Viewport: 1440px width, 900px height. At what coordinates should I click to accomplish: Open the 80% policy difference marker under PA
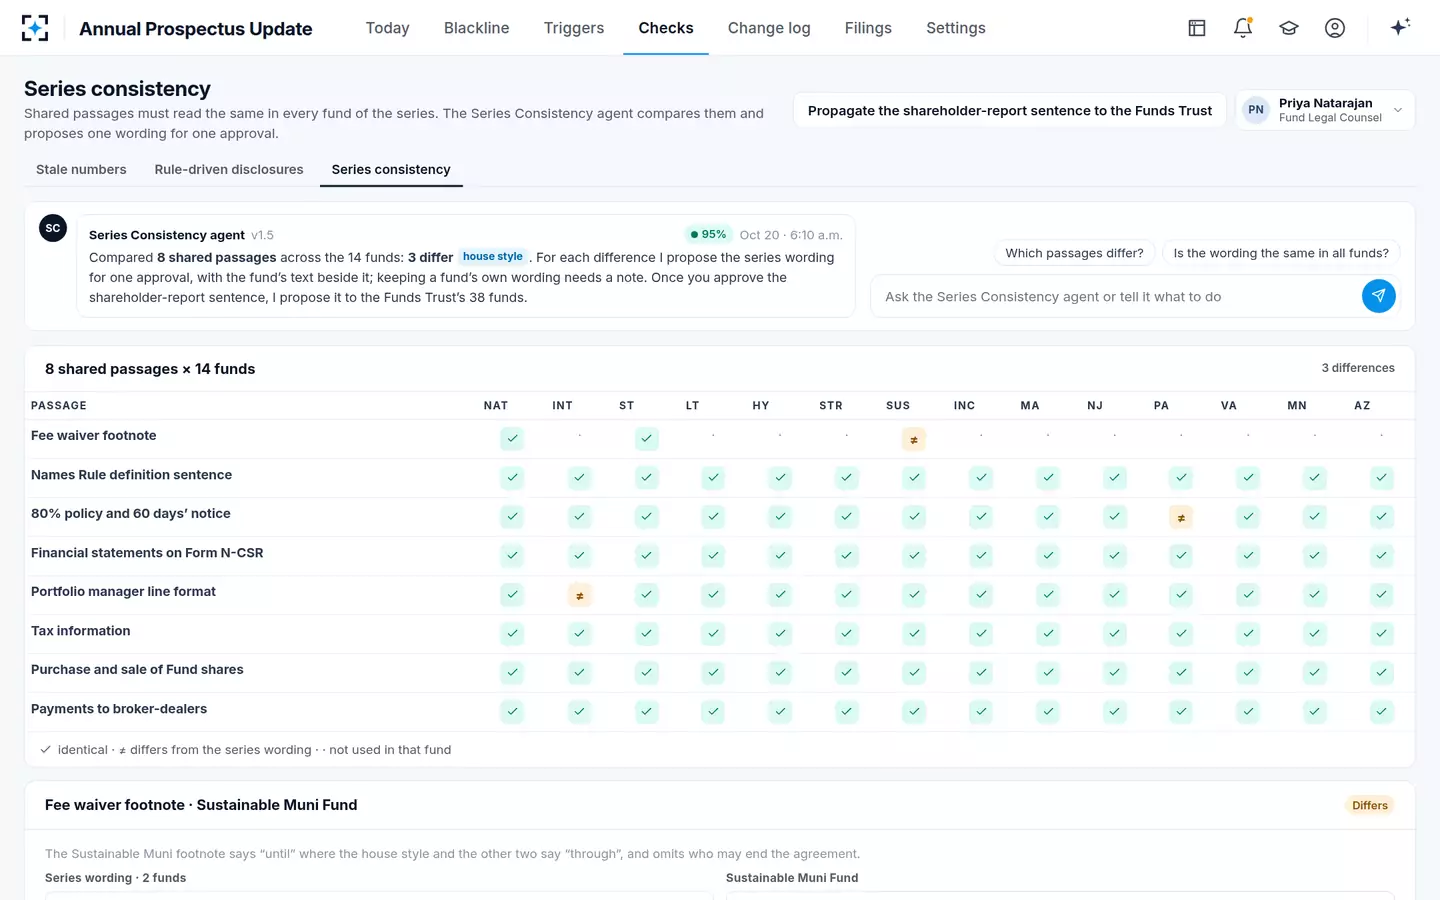click(1181, 517)
